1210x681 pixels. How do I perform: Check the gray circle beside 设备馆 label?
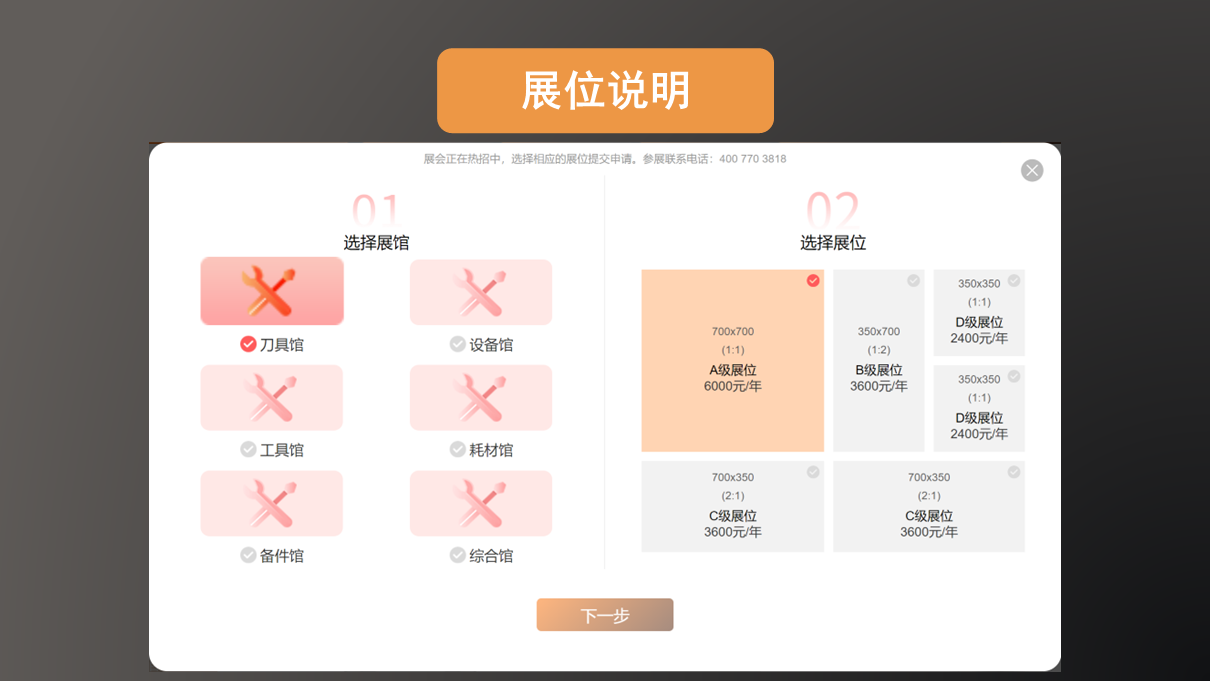[x=458, y=344]
